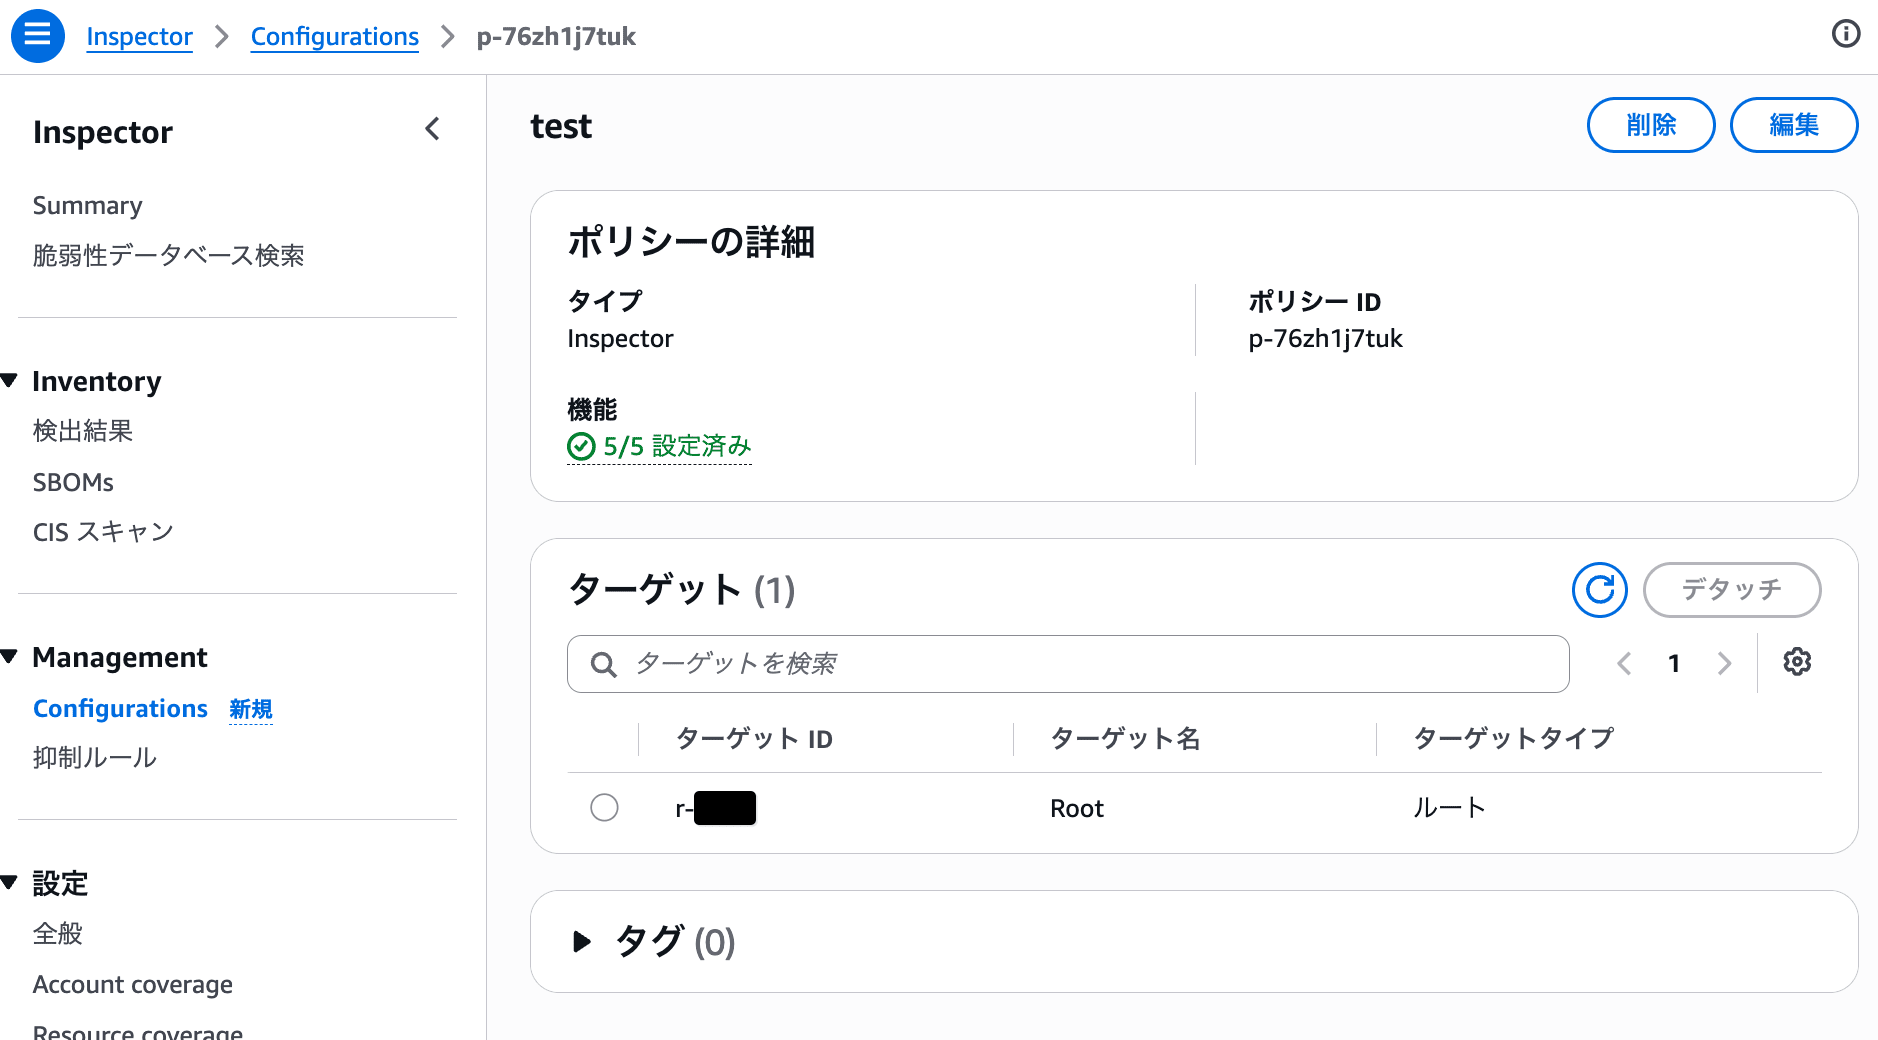Click the 削除 button
The height and width of the screenshot is (1040, 1878).
tap(1651, 125)
